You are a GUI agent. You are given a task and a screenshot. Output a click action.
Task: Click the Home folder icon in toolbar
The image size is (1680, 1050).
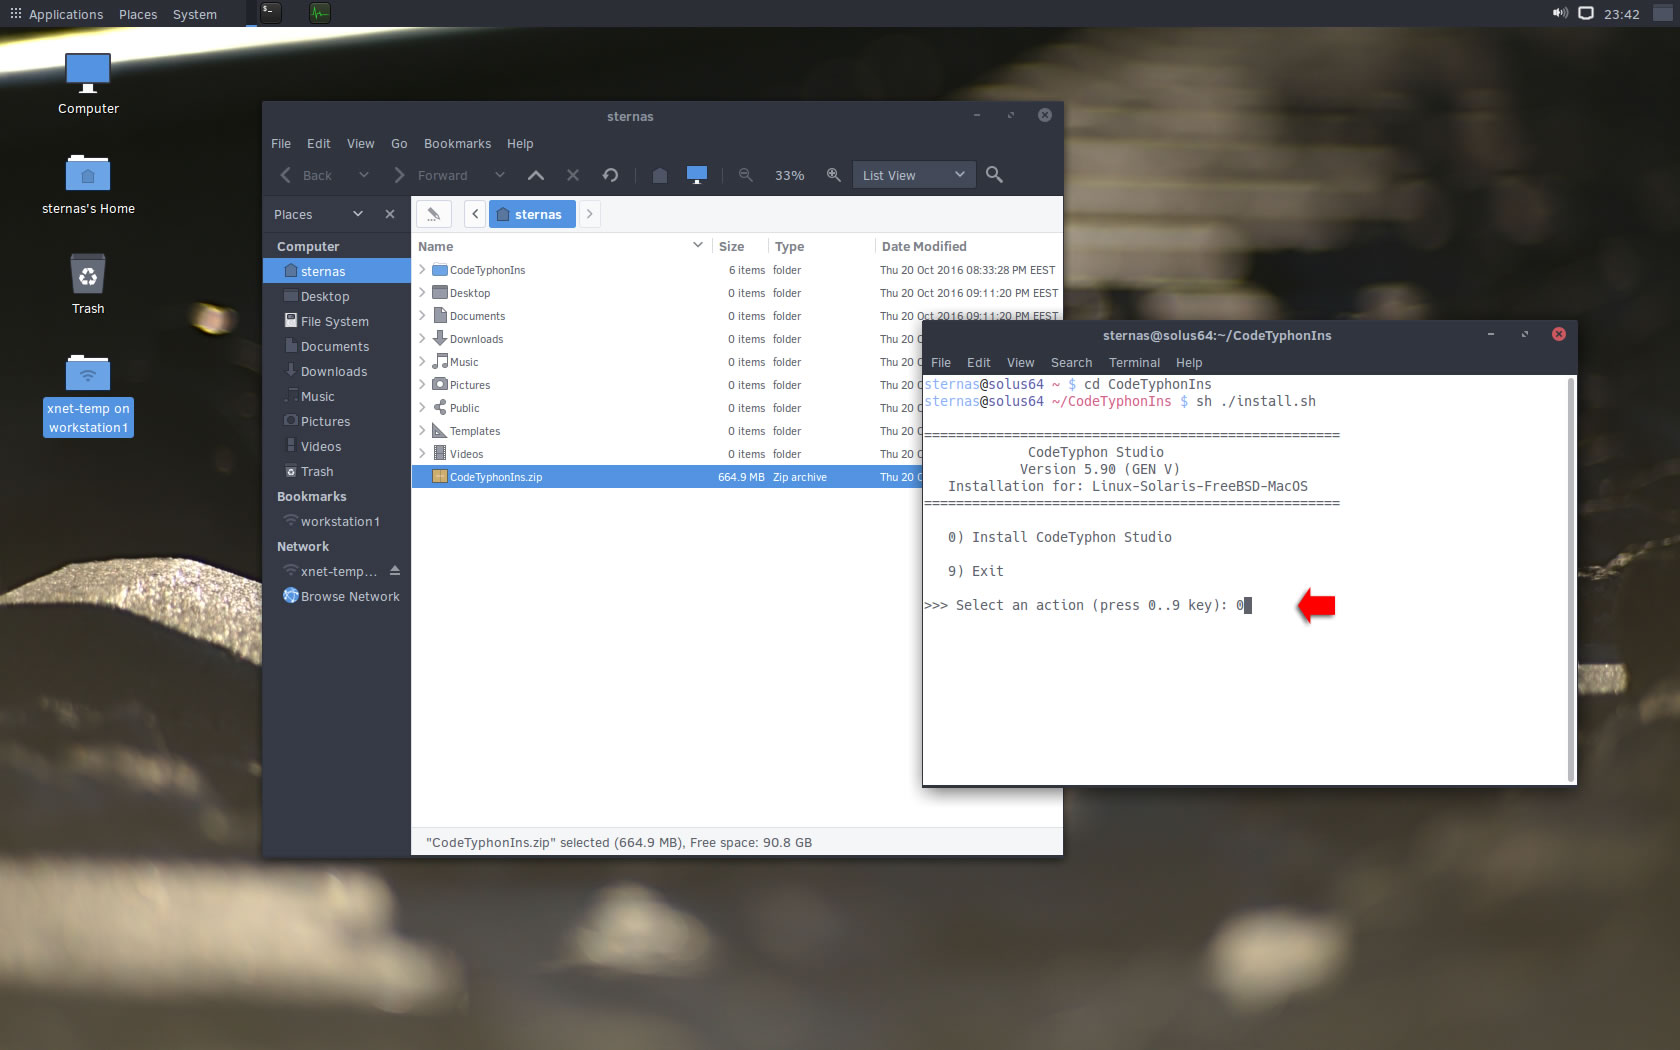[x=660, y=175]
